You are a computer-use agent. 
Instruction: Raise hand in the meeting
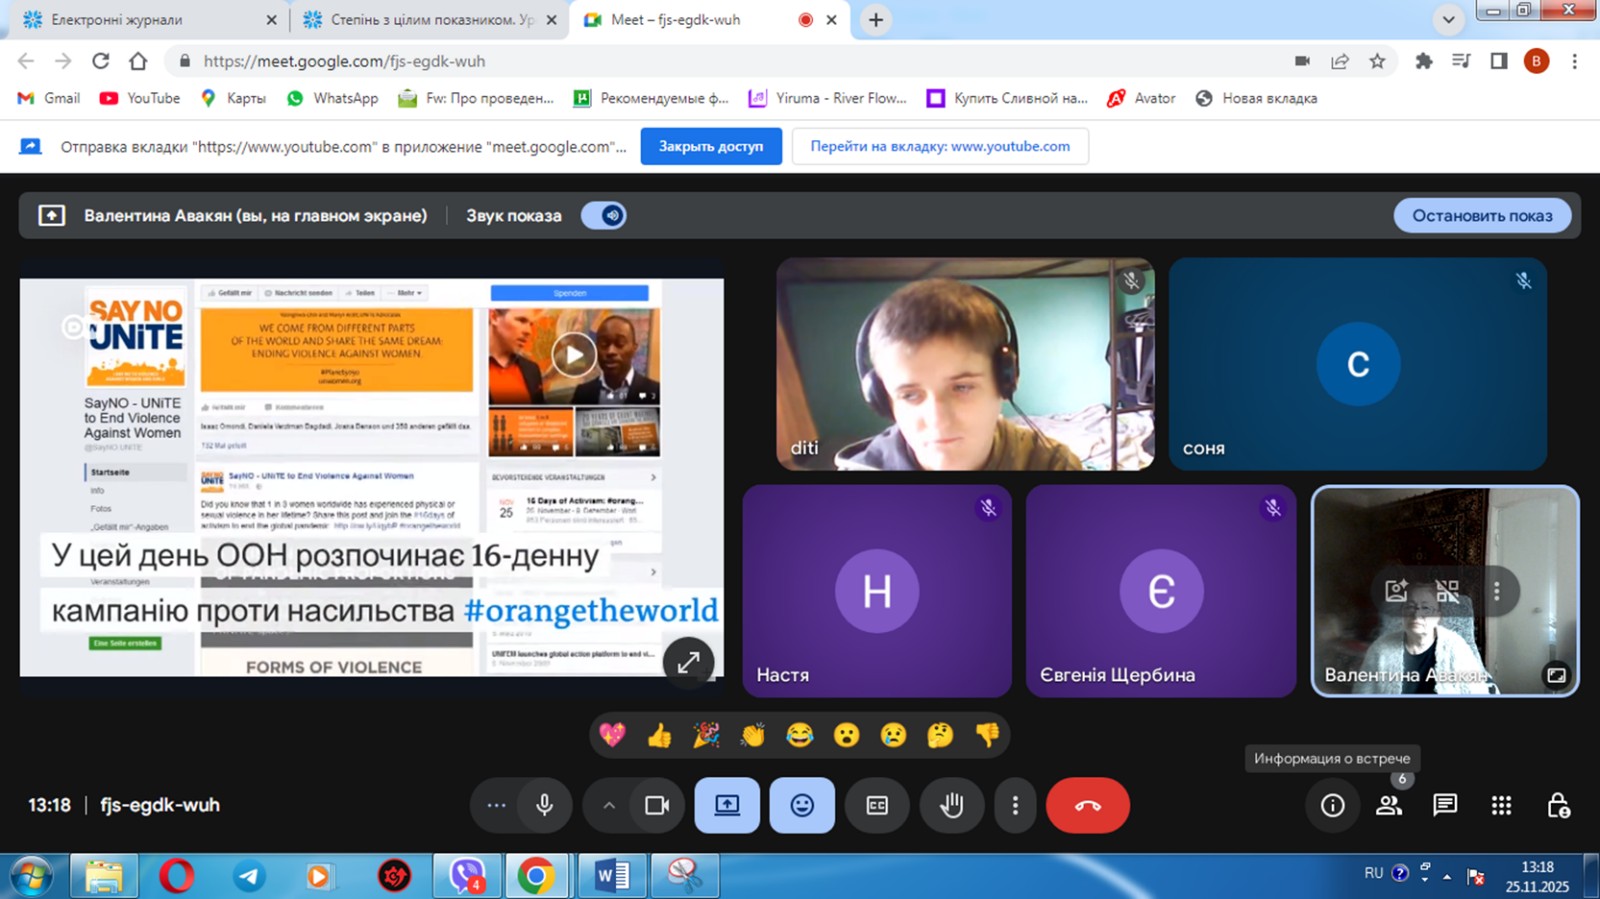[x=951, y=805]
